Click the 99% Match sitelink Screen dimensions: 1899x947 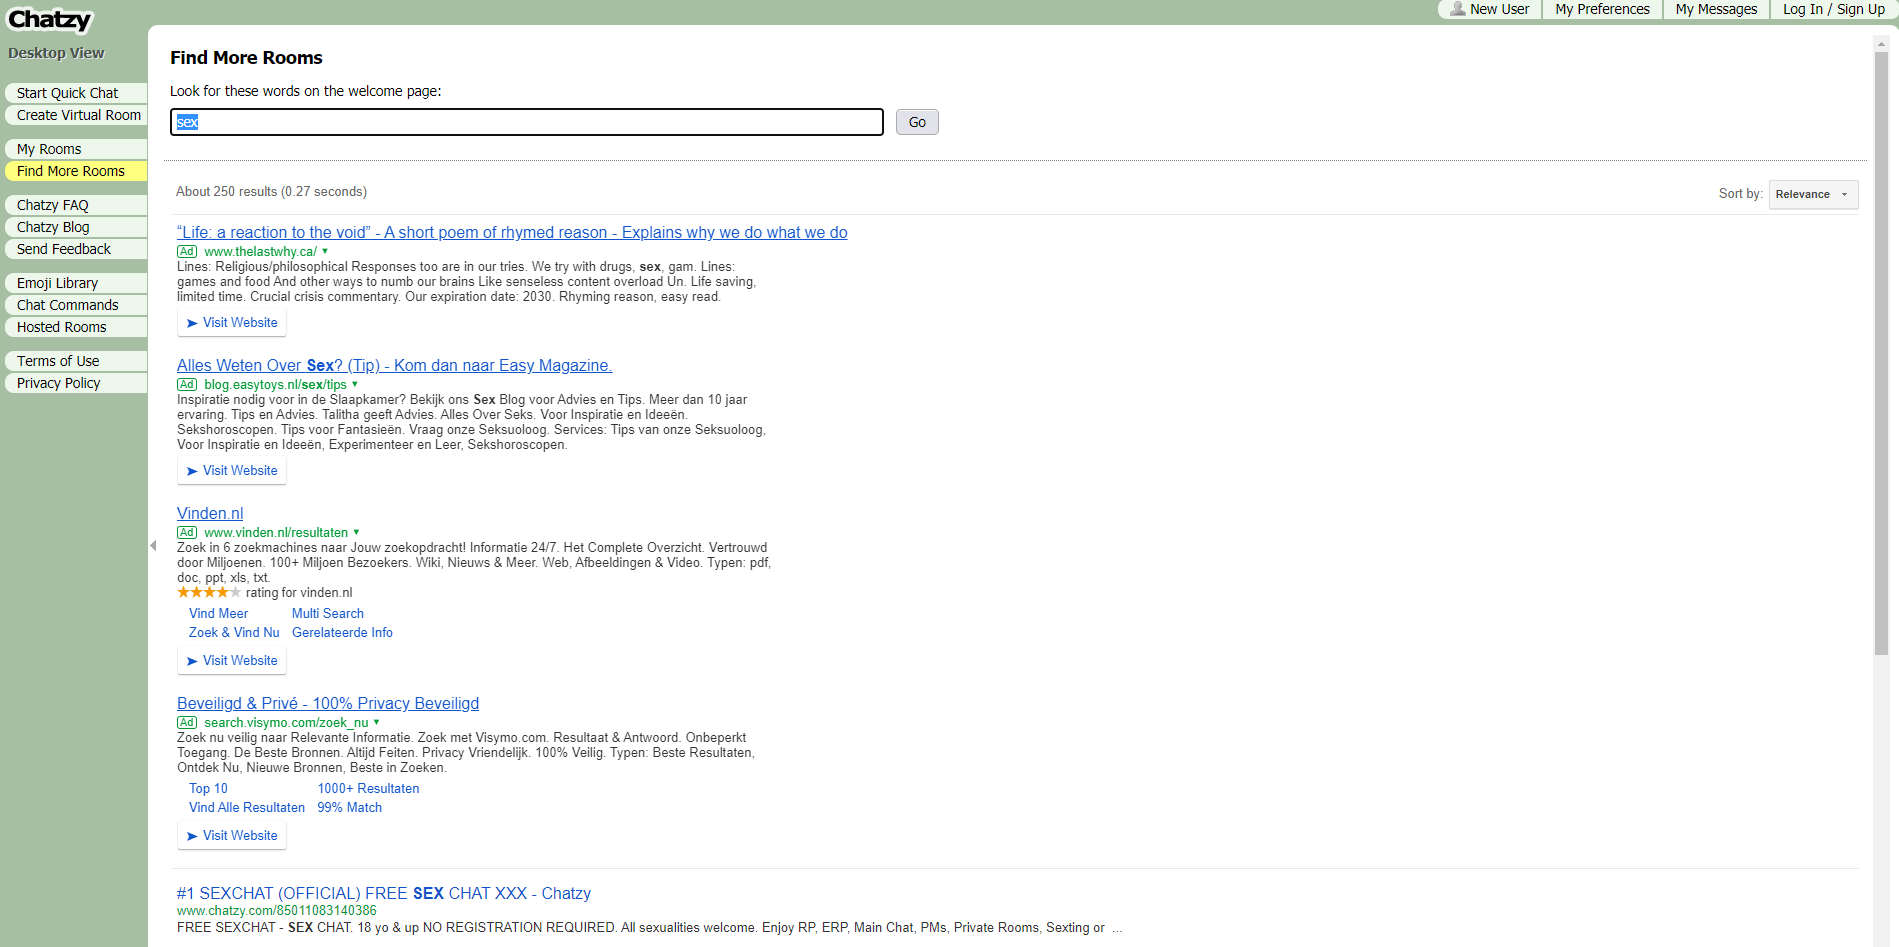click(349, 808)
